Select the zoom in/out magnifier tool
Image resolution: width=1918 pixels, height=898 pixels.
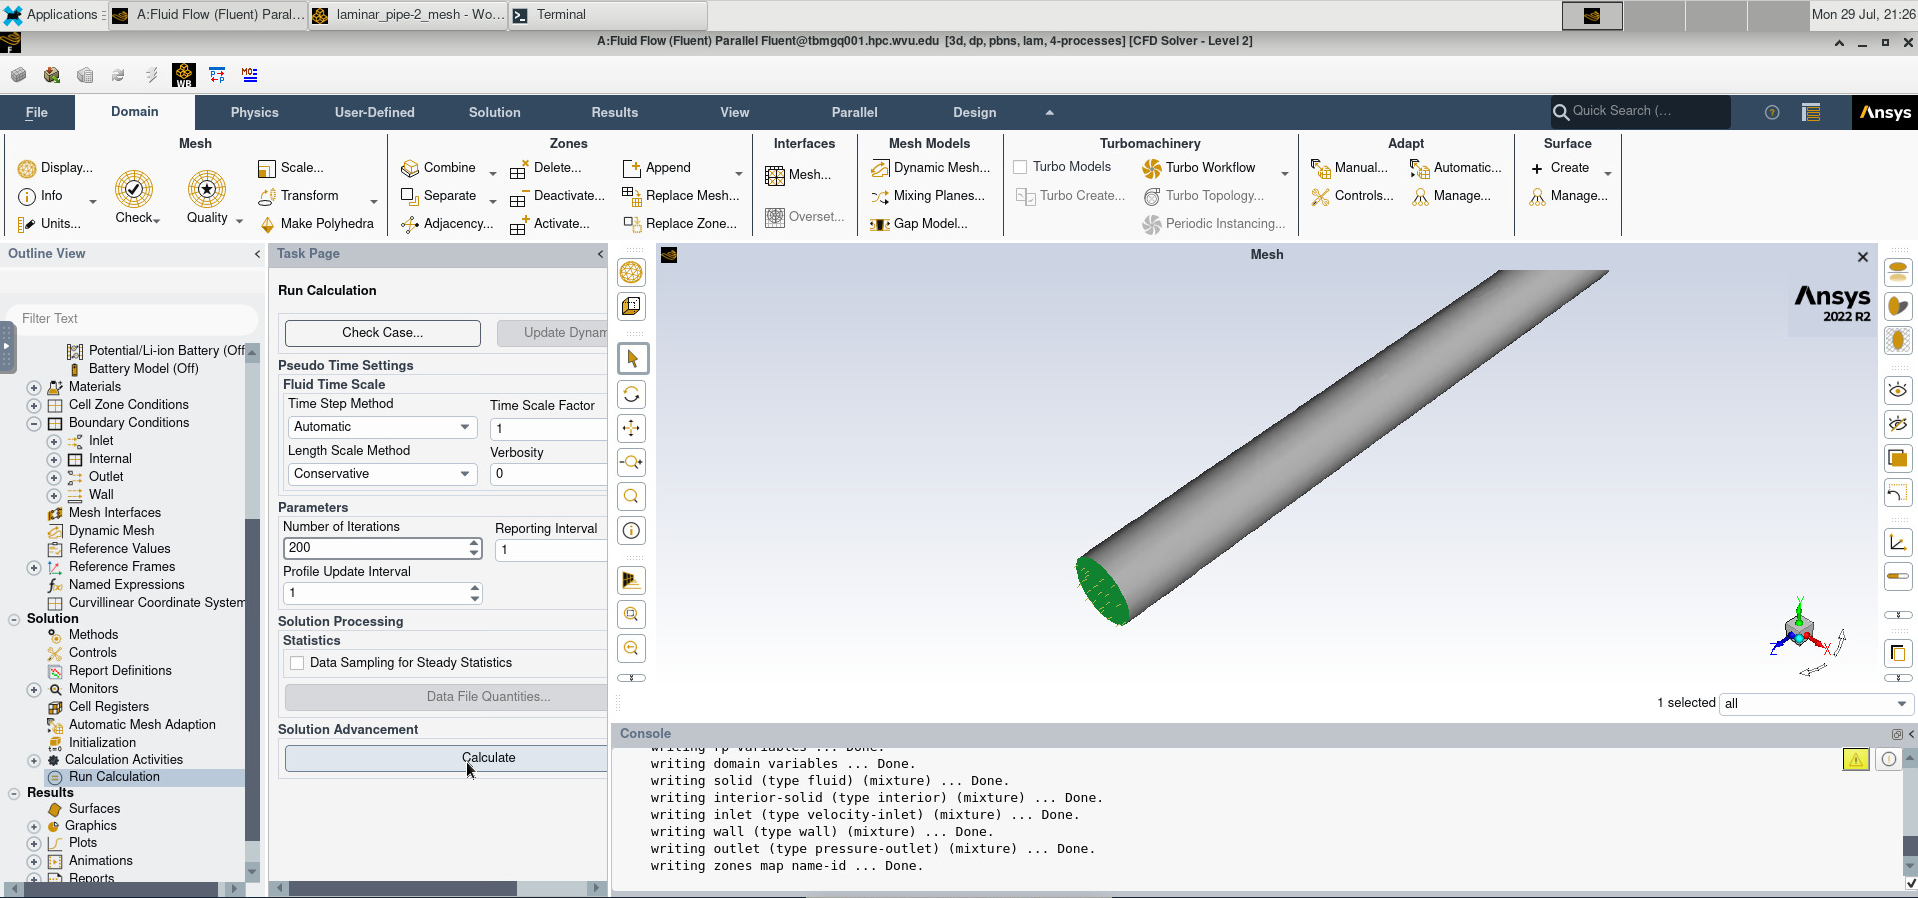click(631, 462)
